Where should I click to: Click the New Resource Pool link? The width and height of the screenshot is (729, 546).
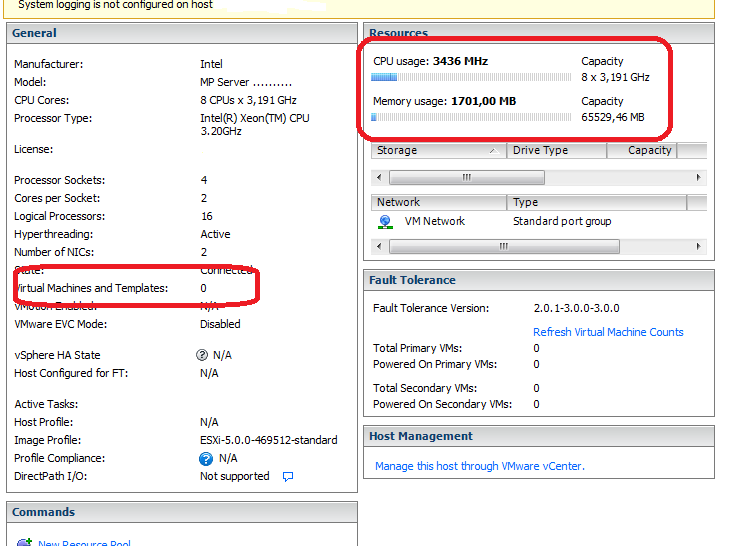coord(84,543)
